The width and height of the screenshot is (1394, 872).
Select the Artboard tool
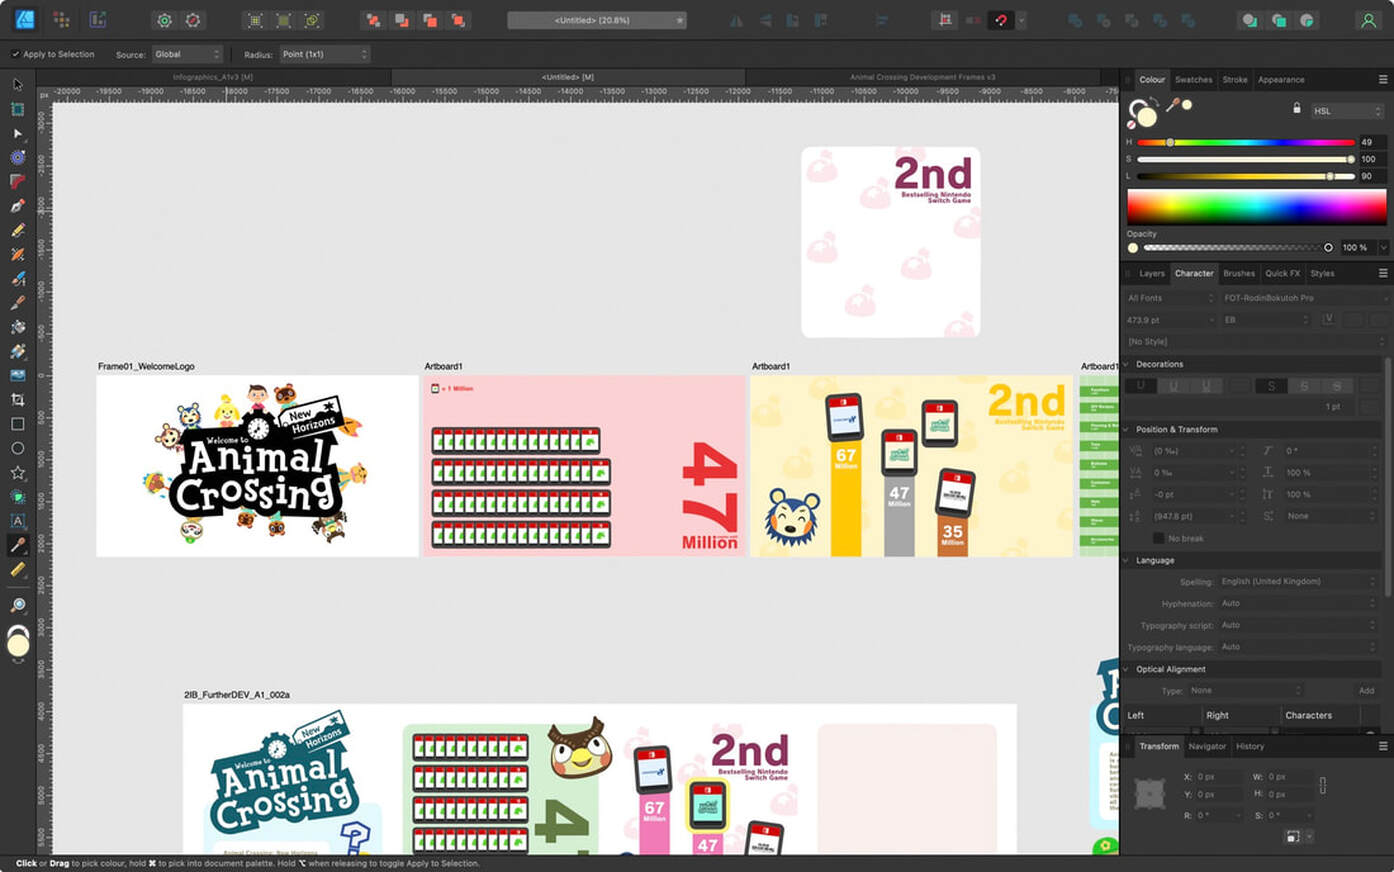tap(17, 109)
